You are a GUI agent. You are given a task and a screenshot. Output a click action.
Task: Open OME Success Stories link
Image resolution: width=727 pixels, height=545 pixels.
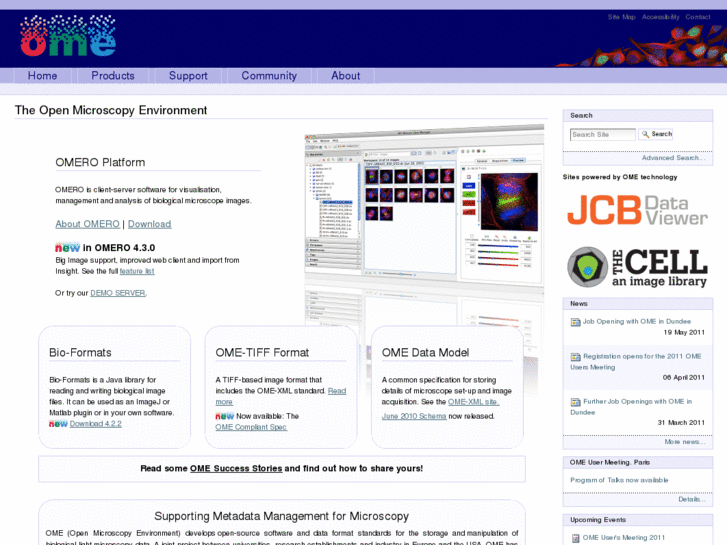236,468
